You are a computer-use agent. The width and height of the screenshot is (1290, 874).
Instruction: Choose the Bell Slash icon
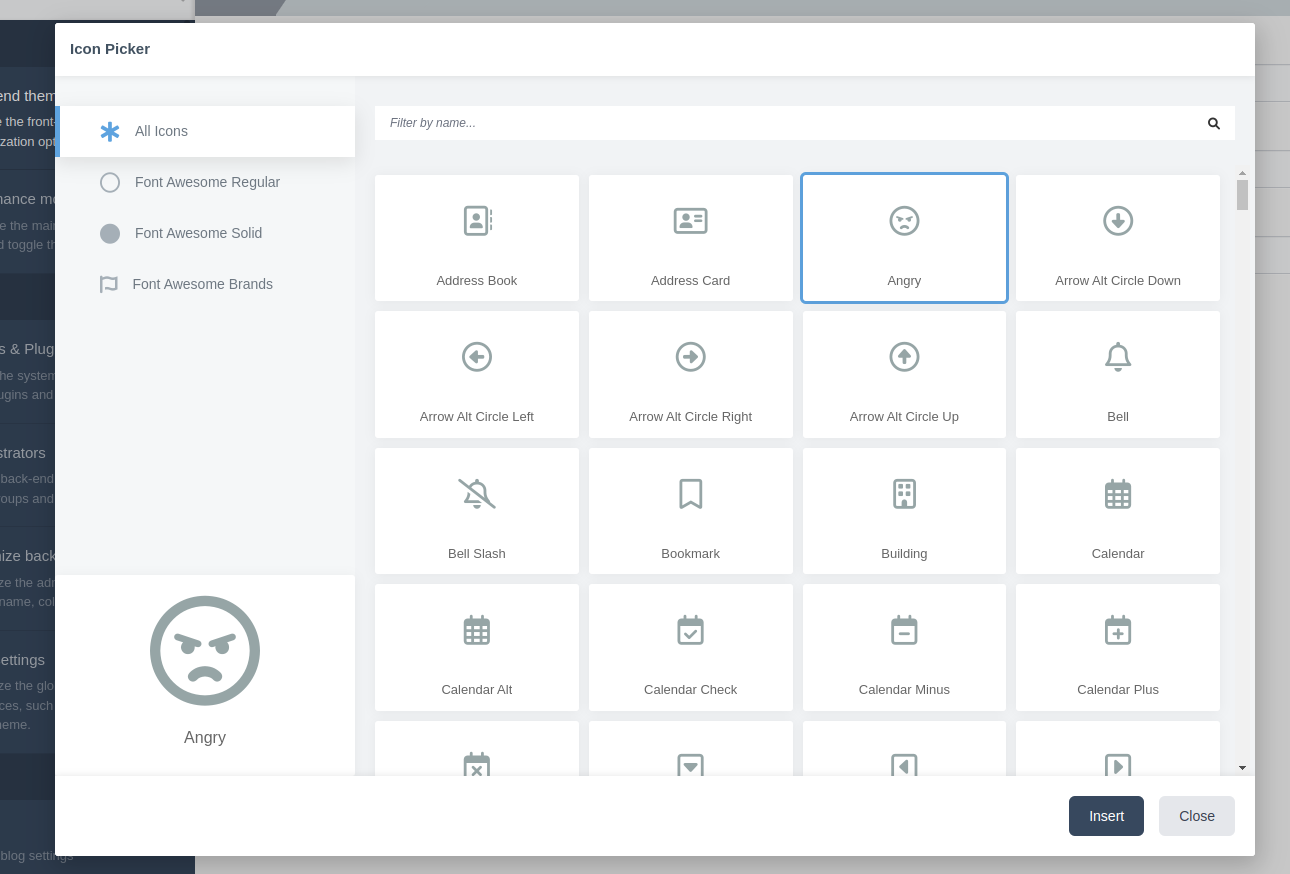[x=477, y=511]
